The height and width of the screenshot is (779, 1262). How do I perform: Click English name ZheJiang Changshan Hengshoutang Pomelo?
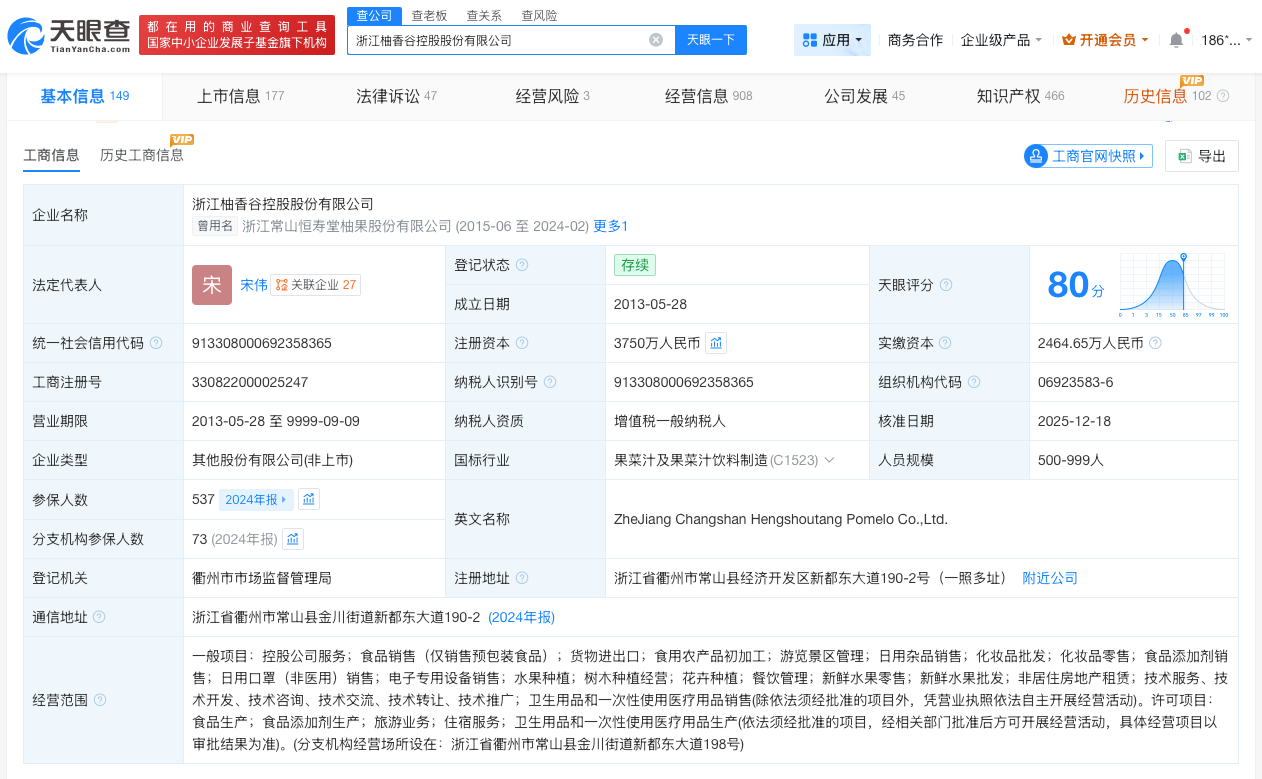point(781,519)
